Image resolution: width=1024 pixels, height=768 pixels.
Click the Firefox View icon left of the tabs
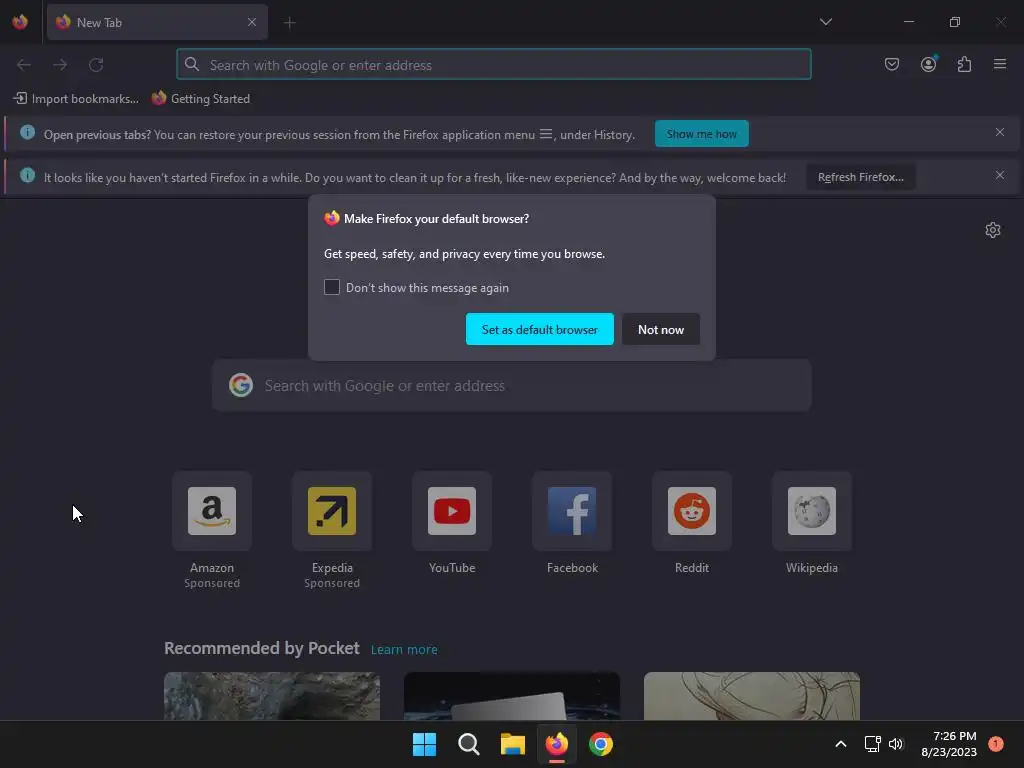pos(20,22)
